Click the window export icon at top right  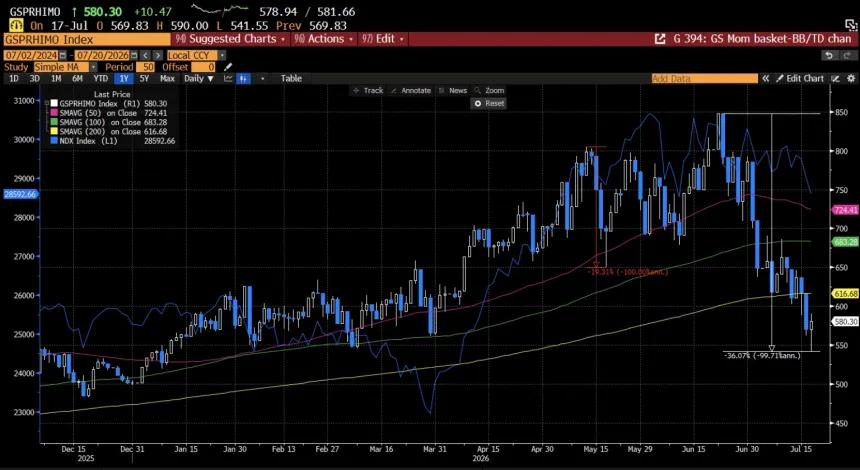click(851, 25)
